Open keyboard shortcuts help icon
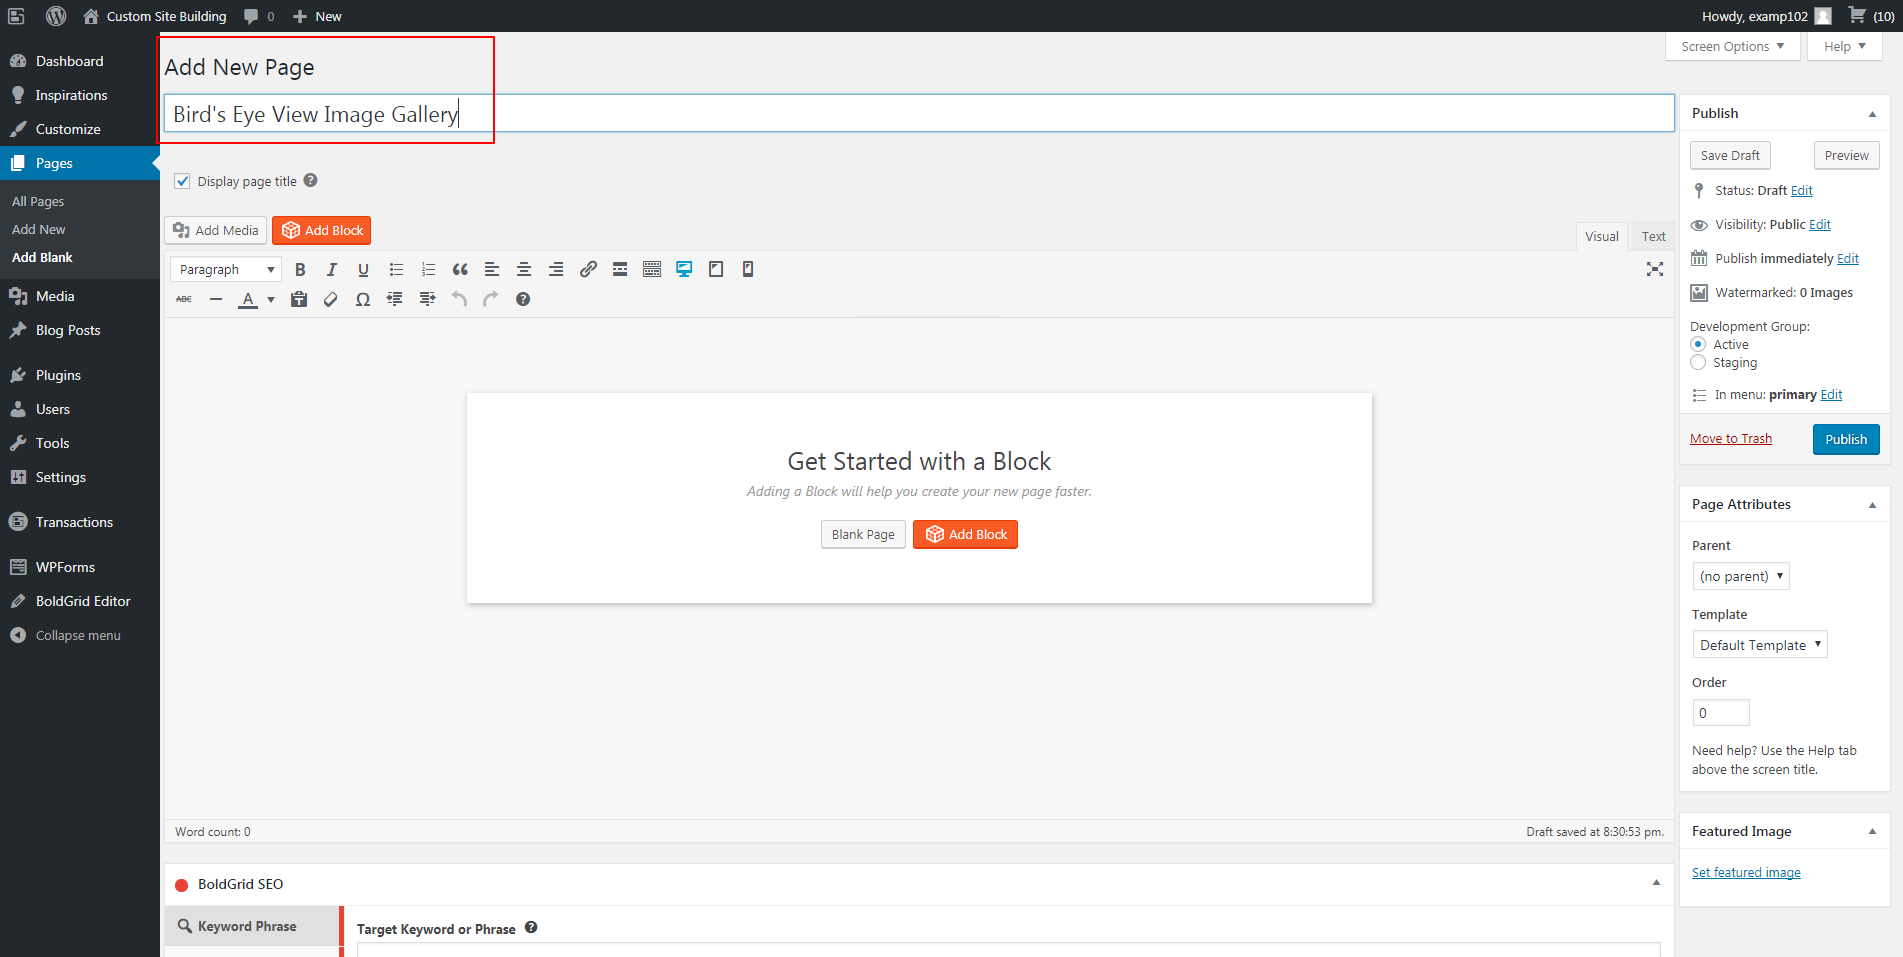Image resolution: width=1903 pixels, height=957 pixels. [x=523, y=299]
